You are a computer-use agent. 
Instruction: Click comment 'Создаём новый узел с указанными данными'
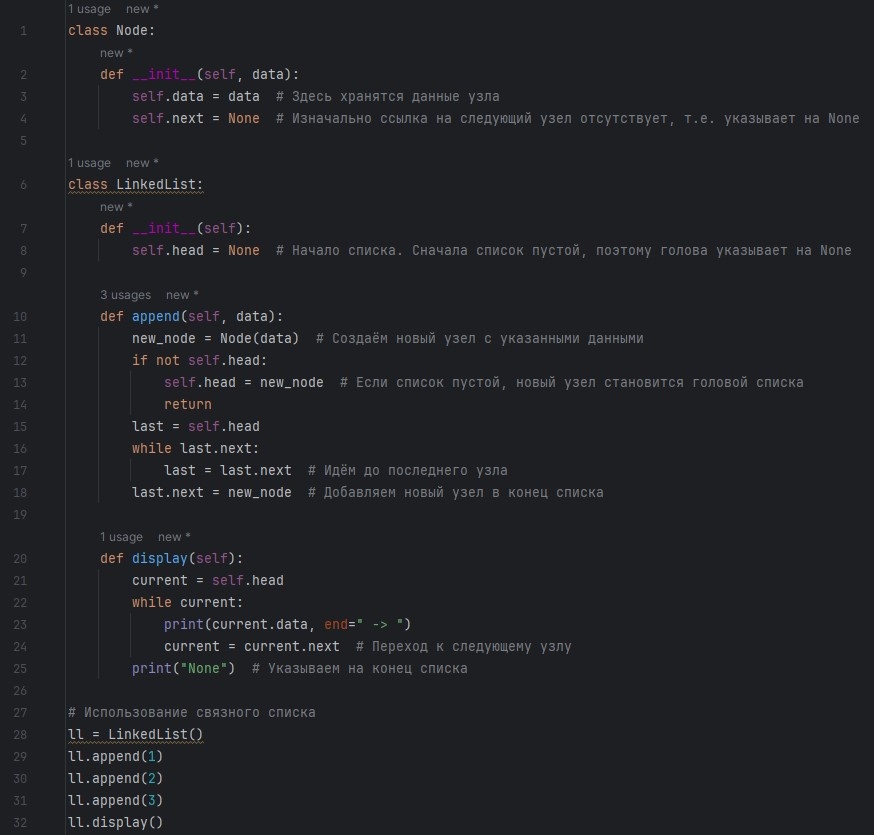[480, 339]
